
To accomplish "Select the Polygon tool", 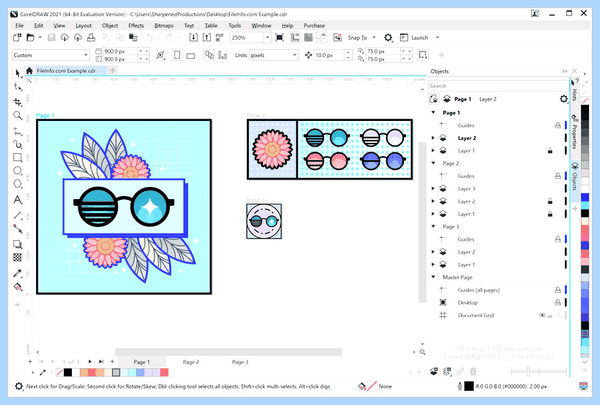I will (17, 184).
